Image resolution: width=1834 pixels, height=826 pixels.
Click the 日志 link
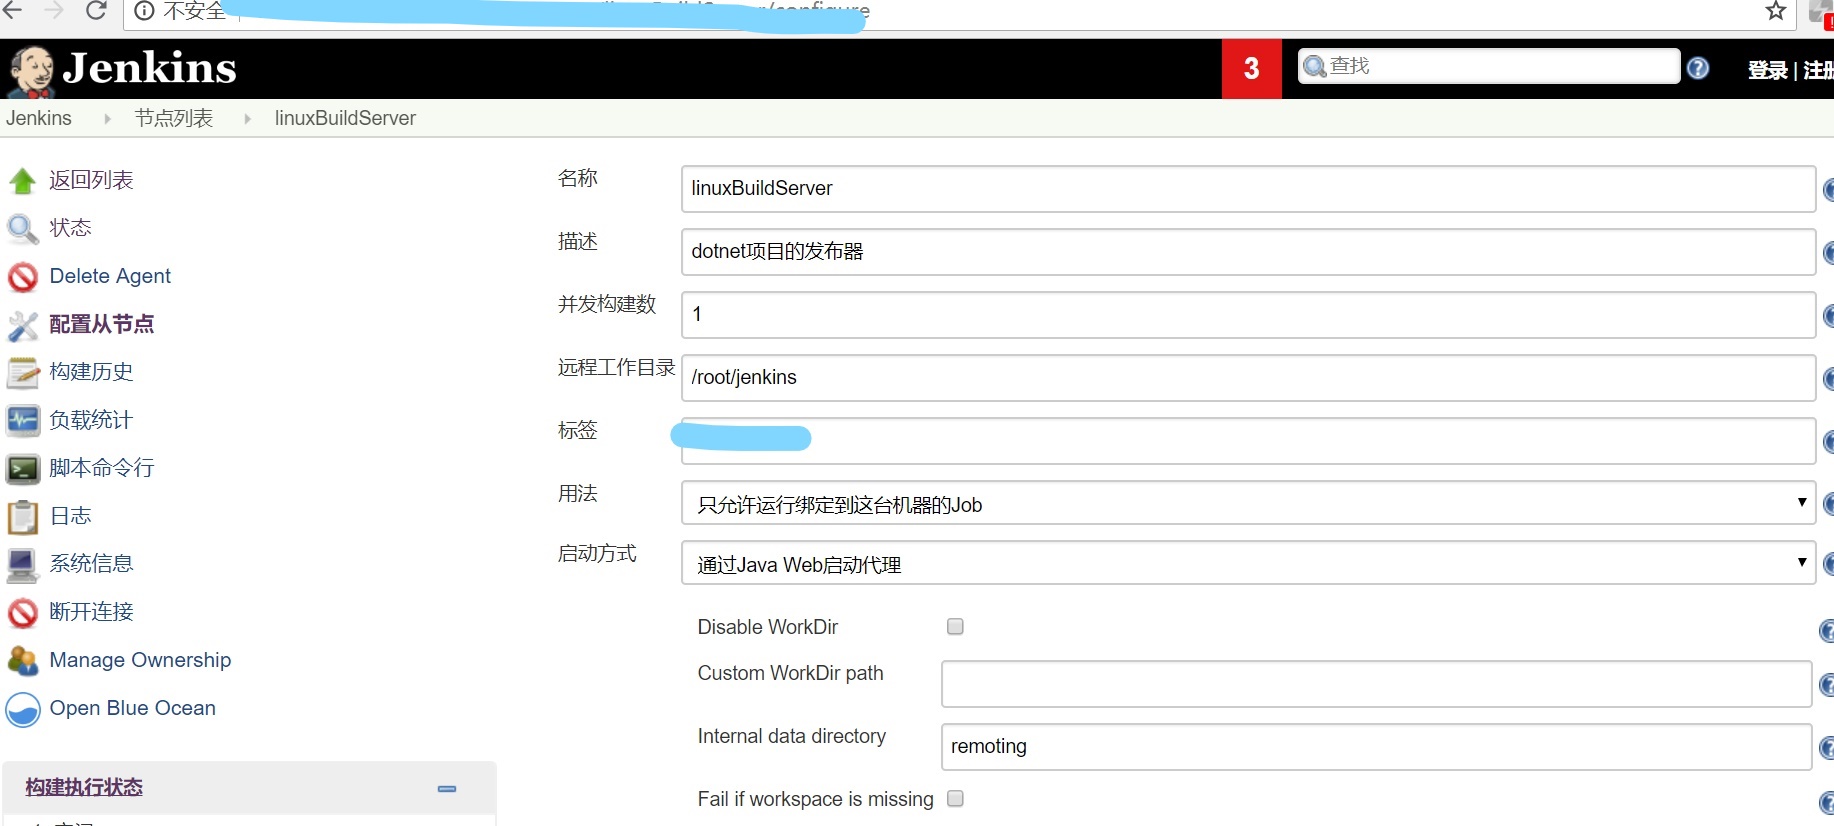pos(70,516)
